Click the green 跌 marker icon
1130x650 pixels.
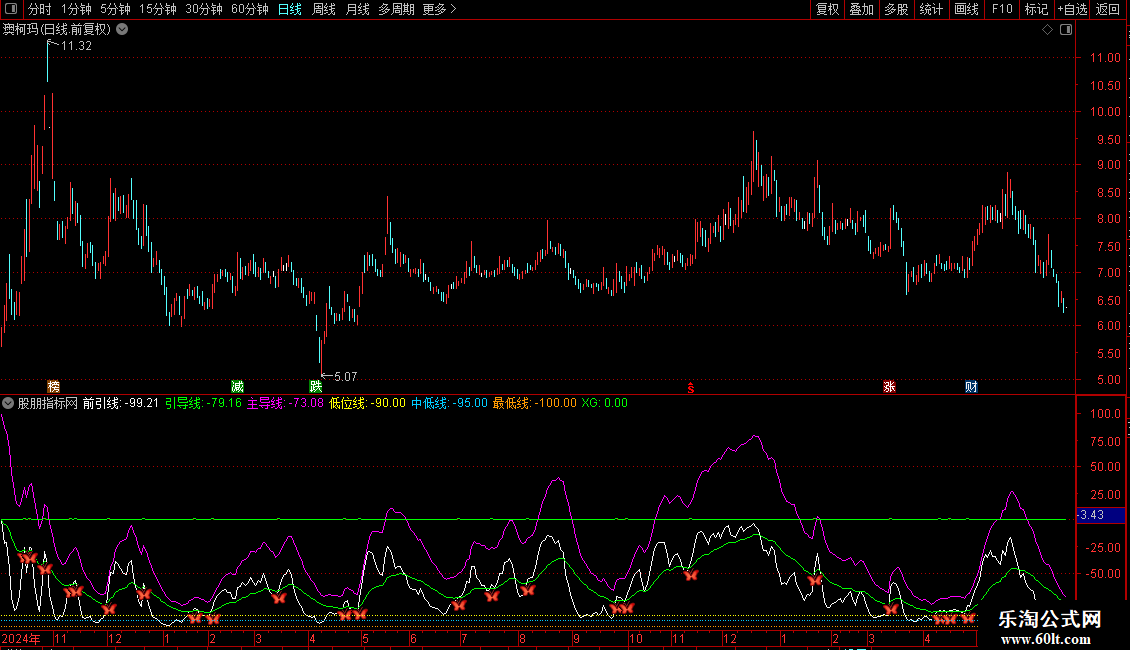point(316,387)
